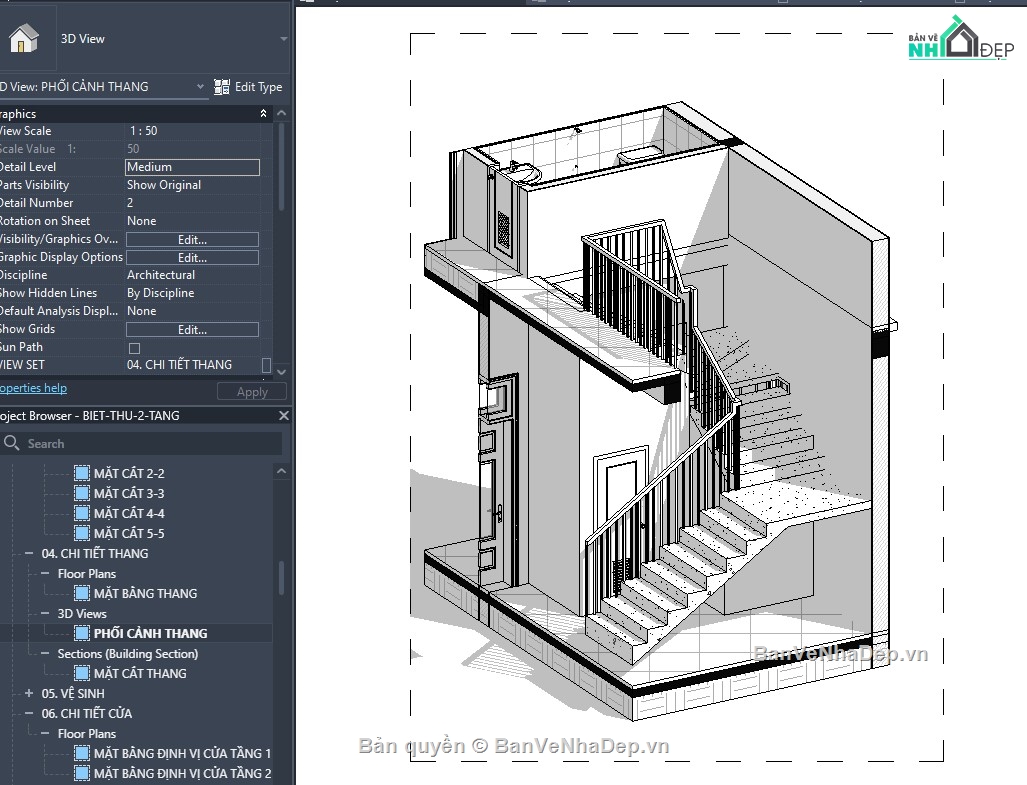Click the Edit Type button label

click(x=258, y=86)
